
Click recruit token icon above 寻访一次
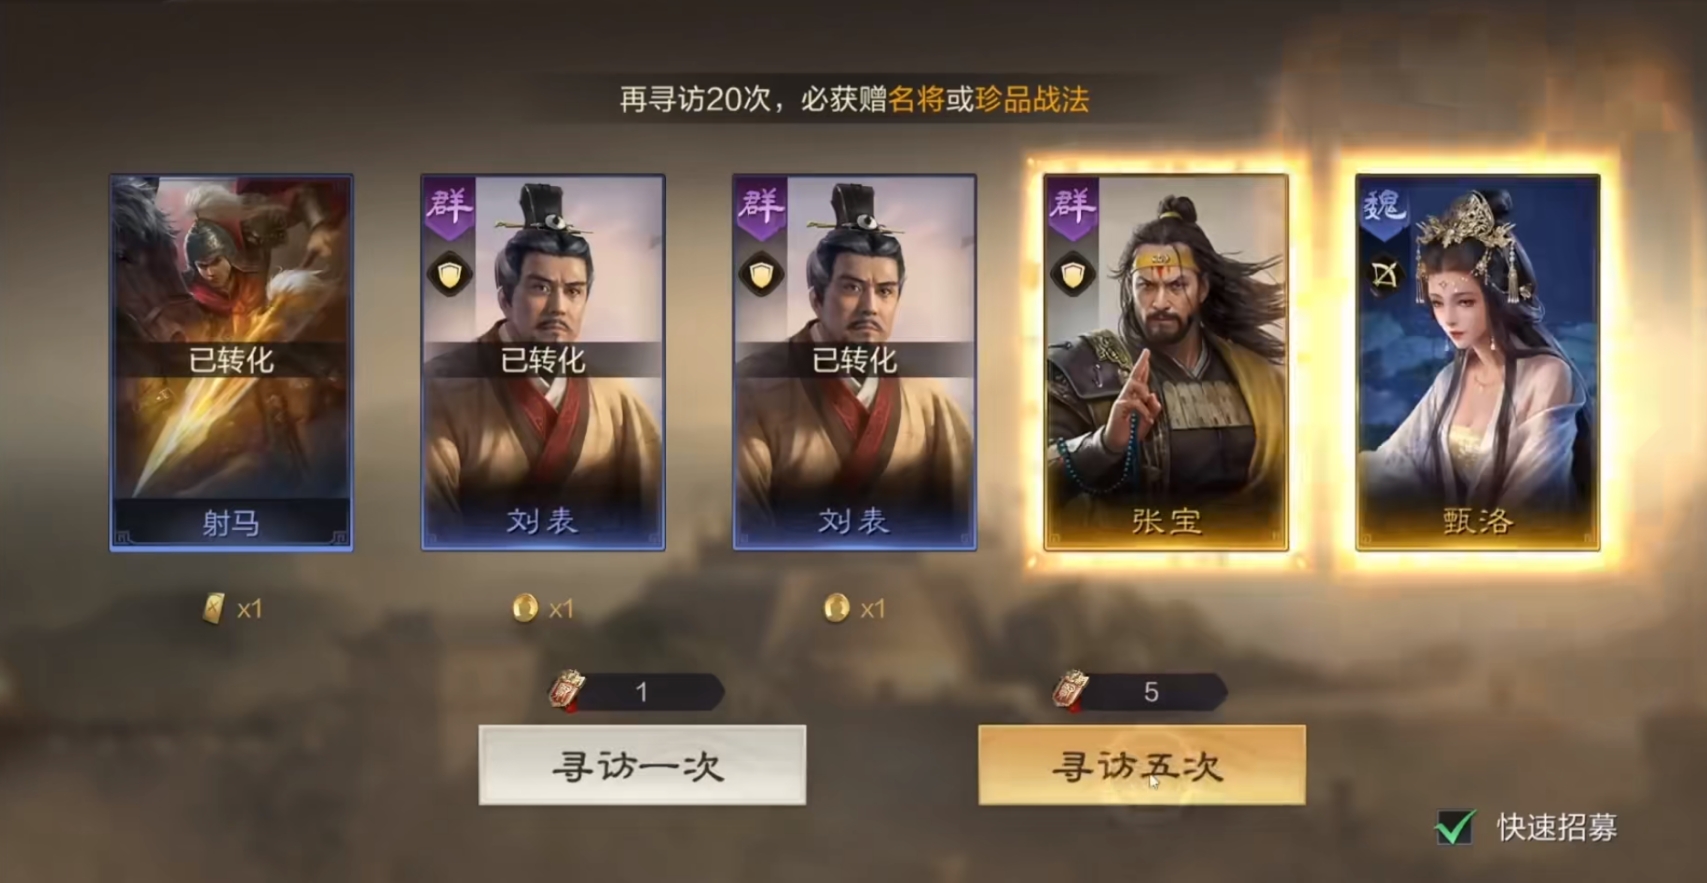tap(568, 690)
